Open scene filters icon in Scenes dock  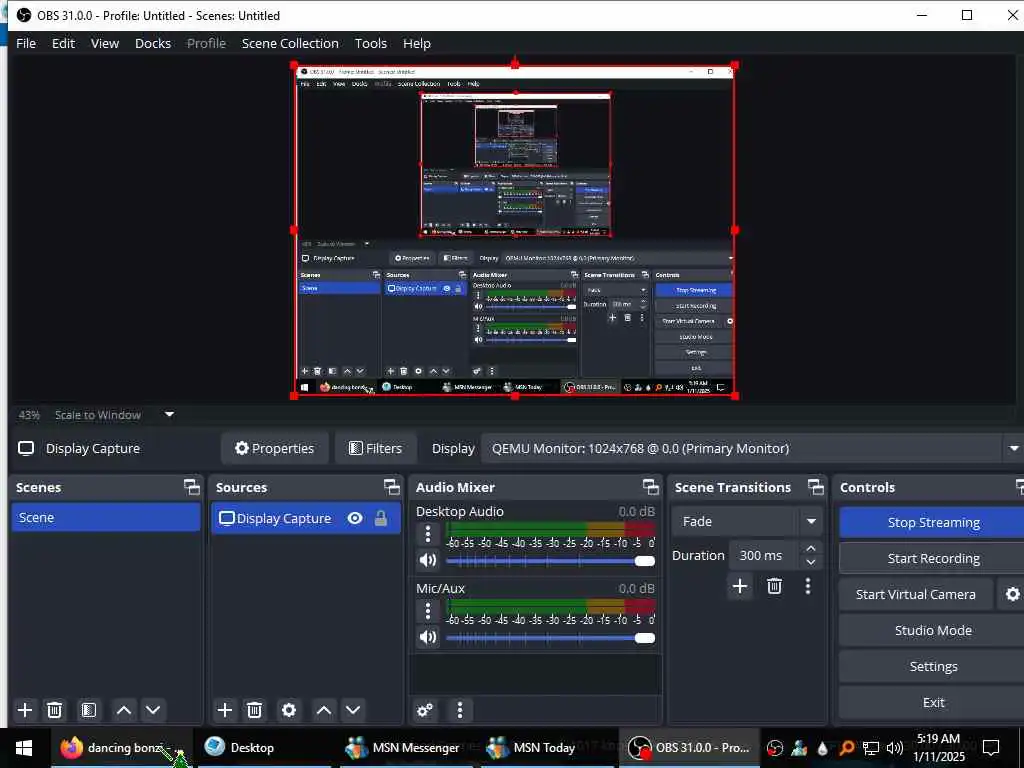click(89, 710)
